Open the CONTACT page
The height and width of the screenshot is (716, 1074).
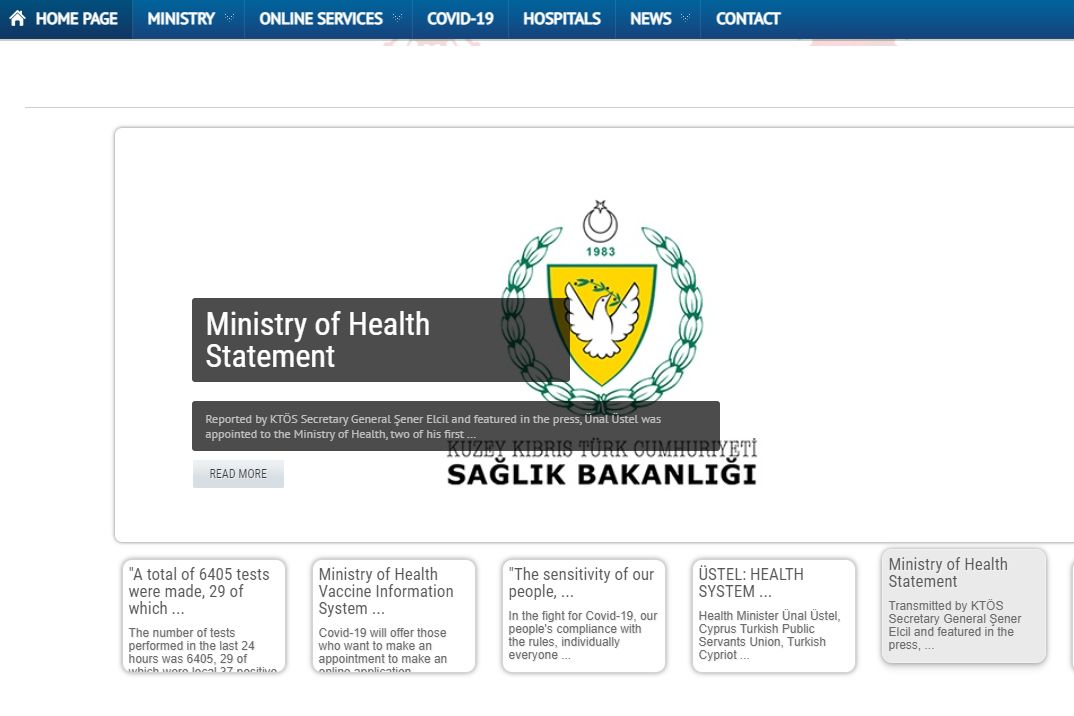748,18
